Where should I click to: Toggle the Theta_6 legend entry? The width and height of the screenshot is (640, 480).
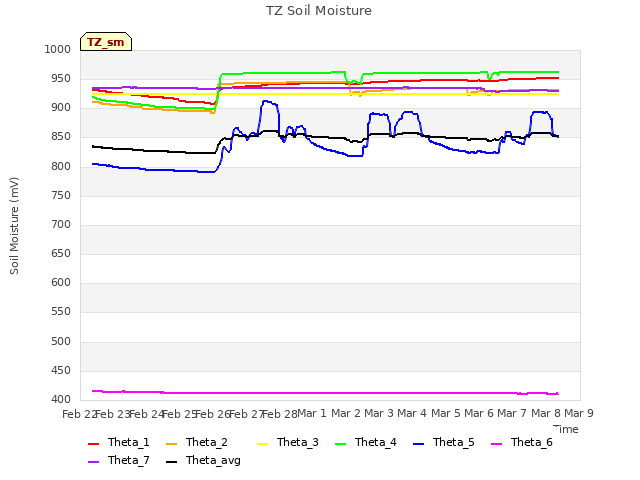[522, 442]
